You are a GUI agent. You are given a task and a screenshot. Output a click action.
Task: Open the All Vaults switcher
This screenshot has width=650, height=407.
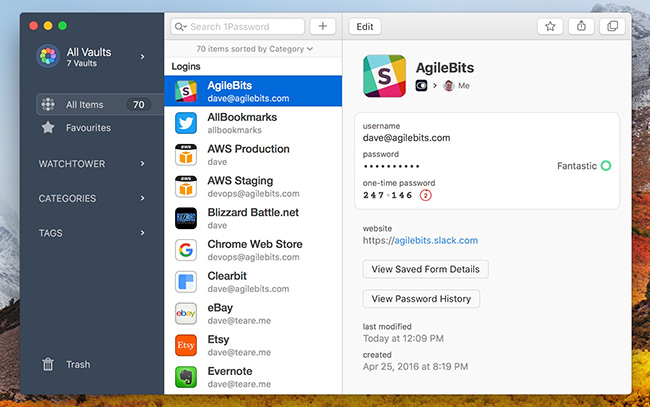point(92,57)
